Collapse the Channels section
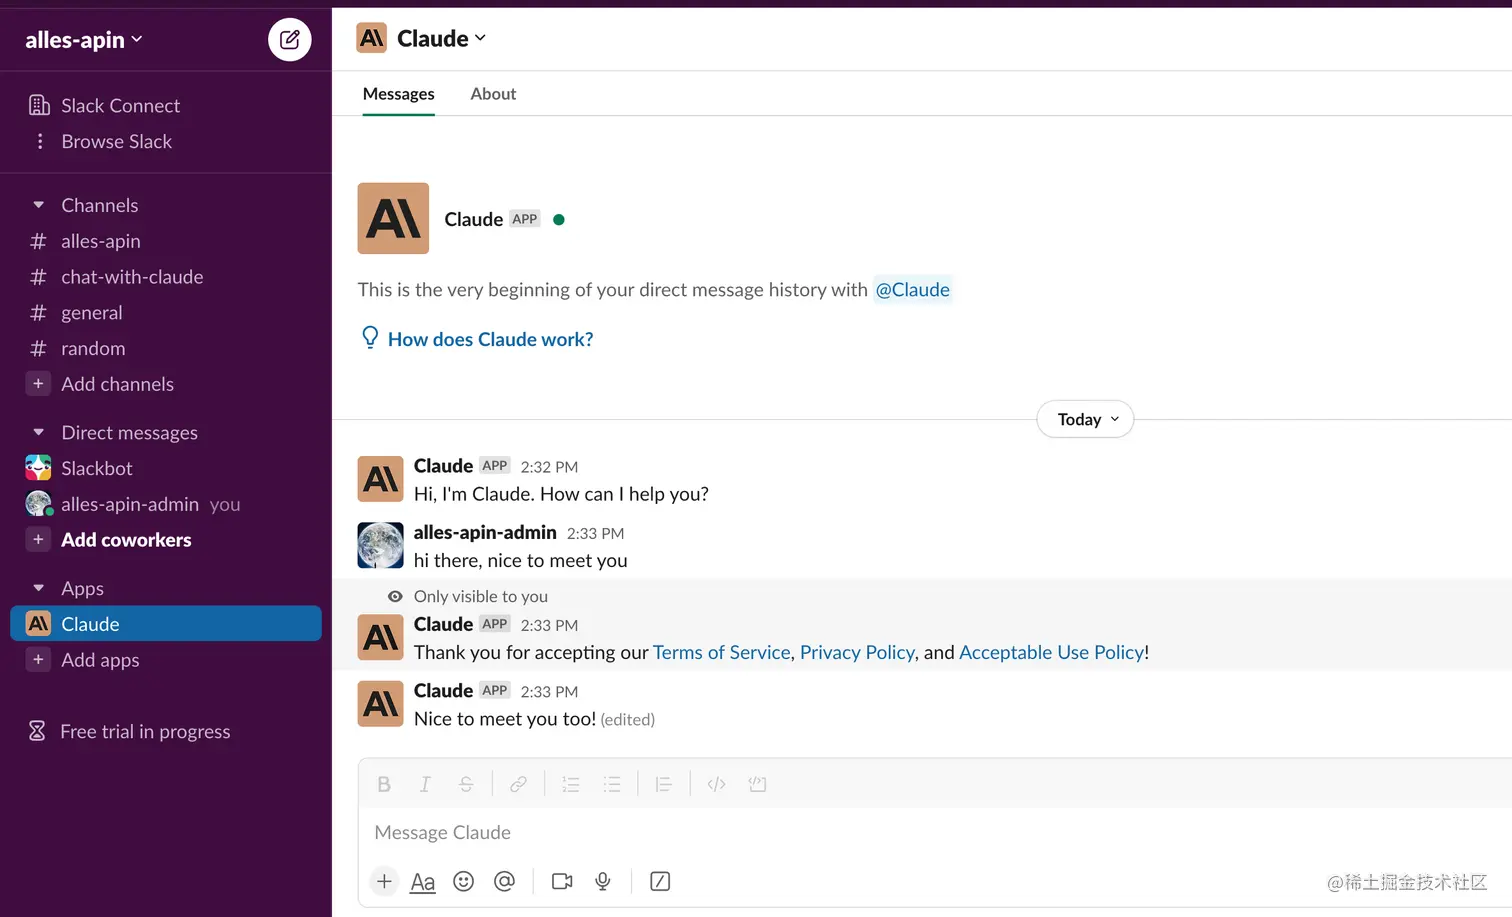 [x=38, y=205]
